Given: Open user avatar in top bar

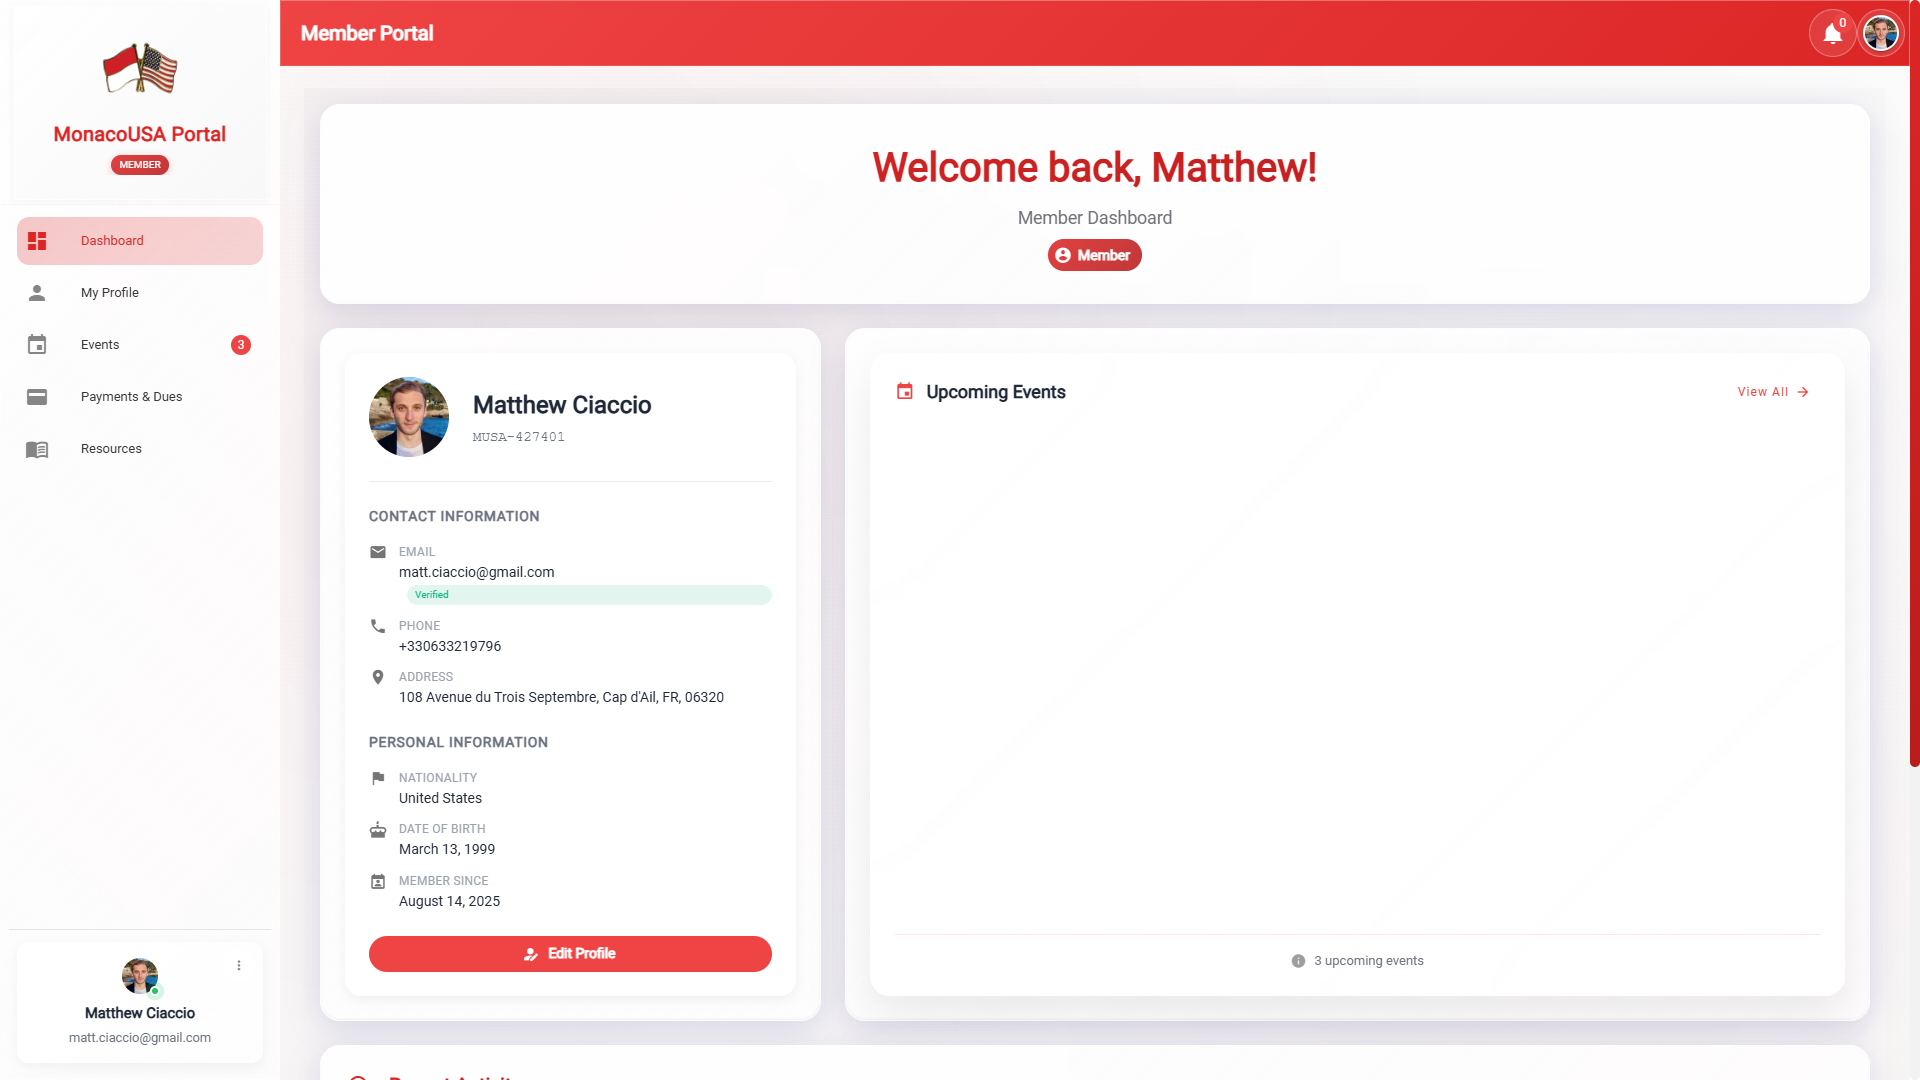Looking at the screenshot, I should tap(1880, 34).
